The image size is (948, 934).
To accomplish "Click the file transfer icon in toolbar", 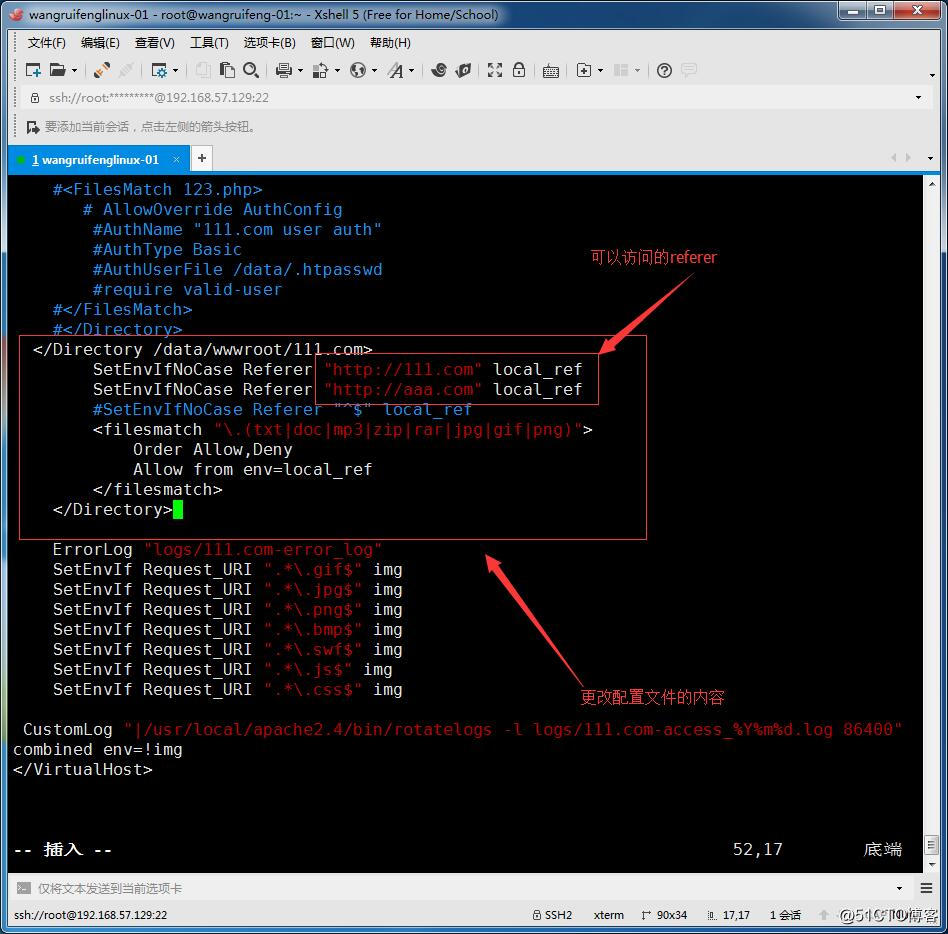I will tap(320, 71).
